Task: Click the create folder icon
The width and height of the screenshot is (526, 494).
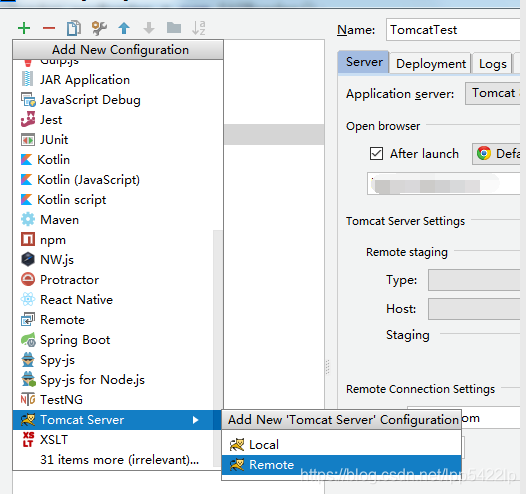Action: (x=174, y=28)
